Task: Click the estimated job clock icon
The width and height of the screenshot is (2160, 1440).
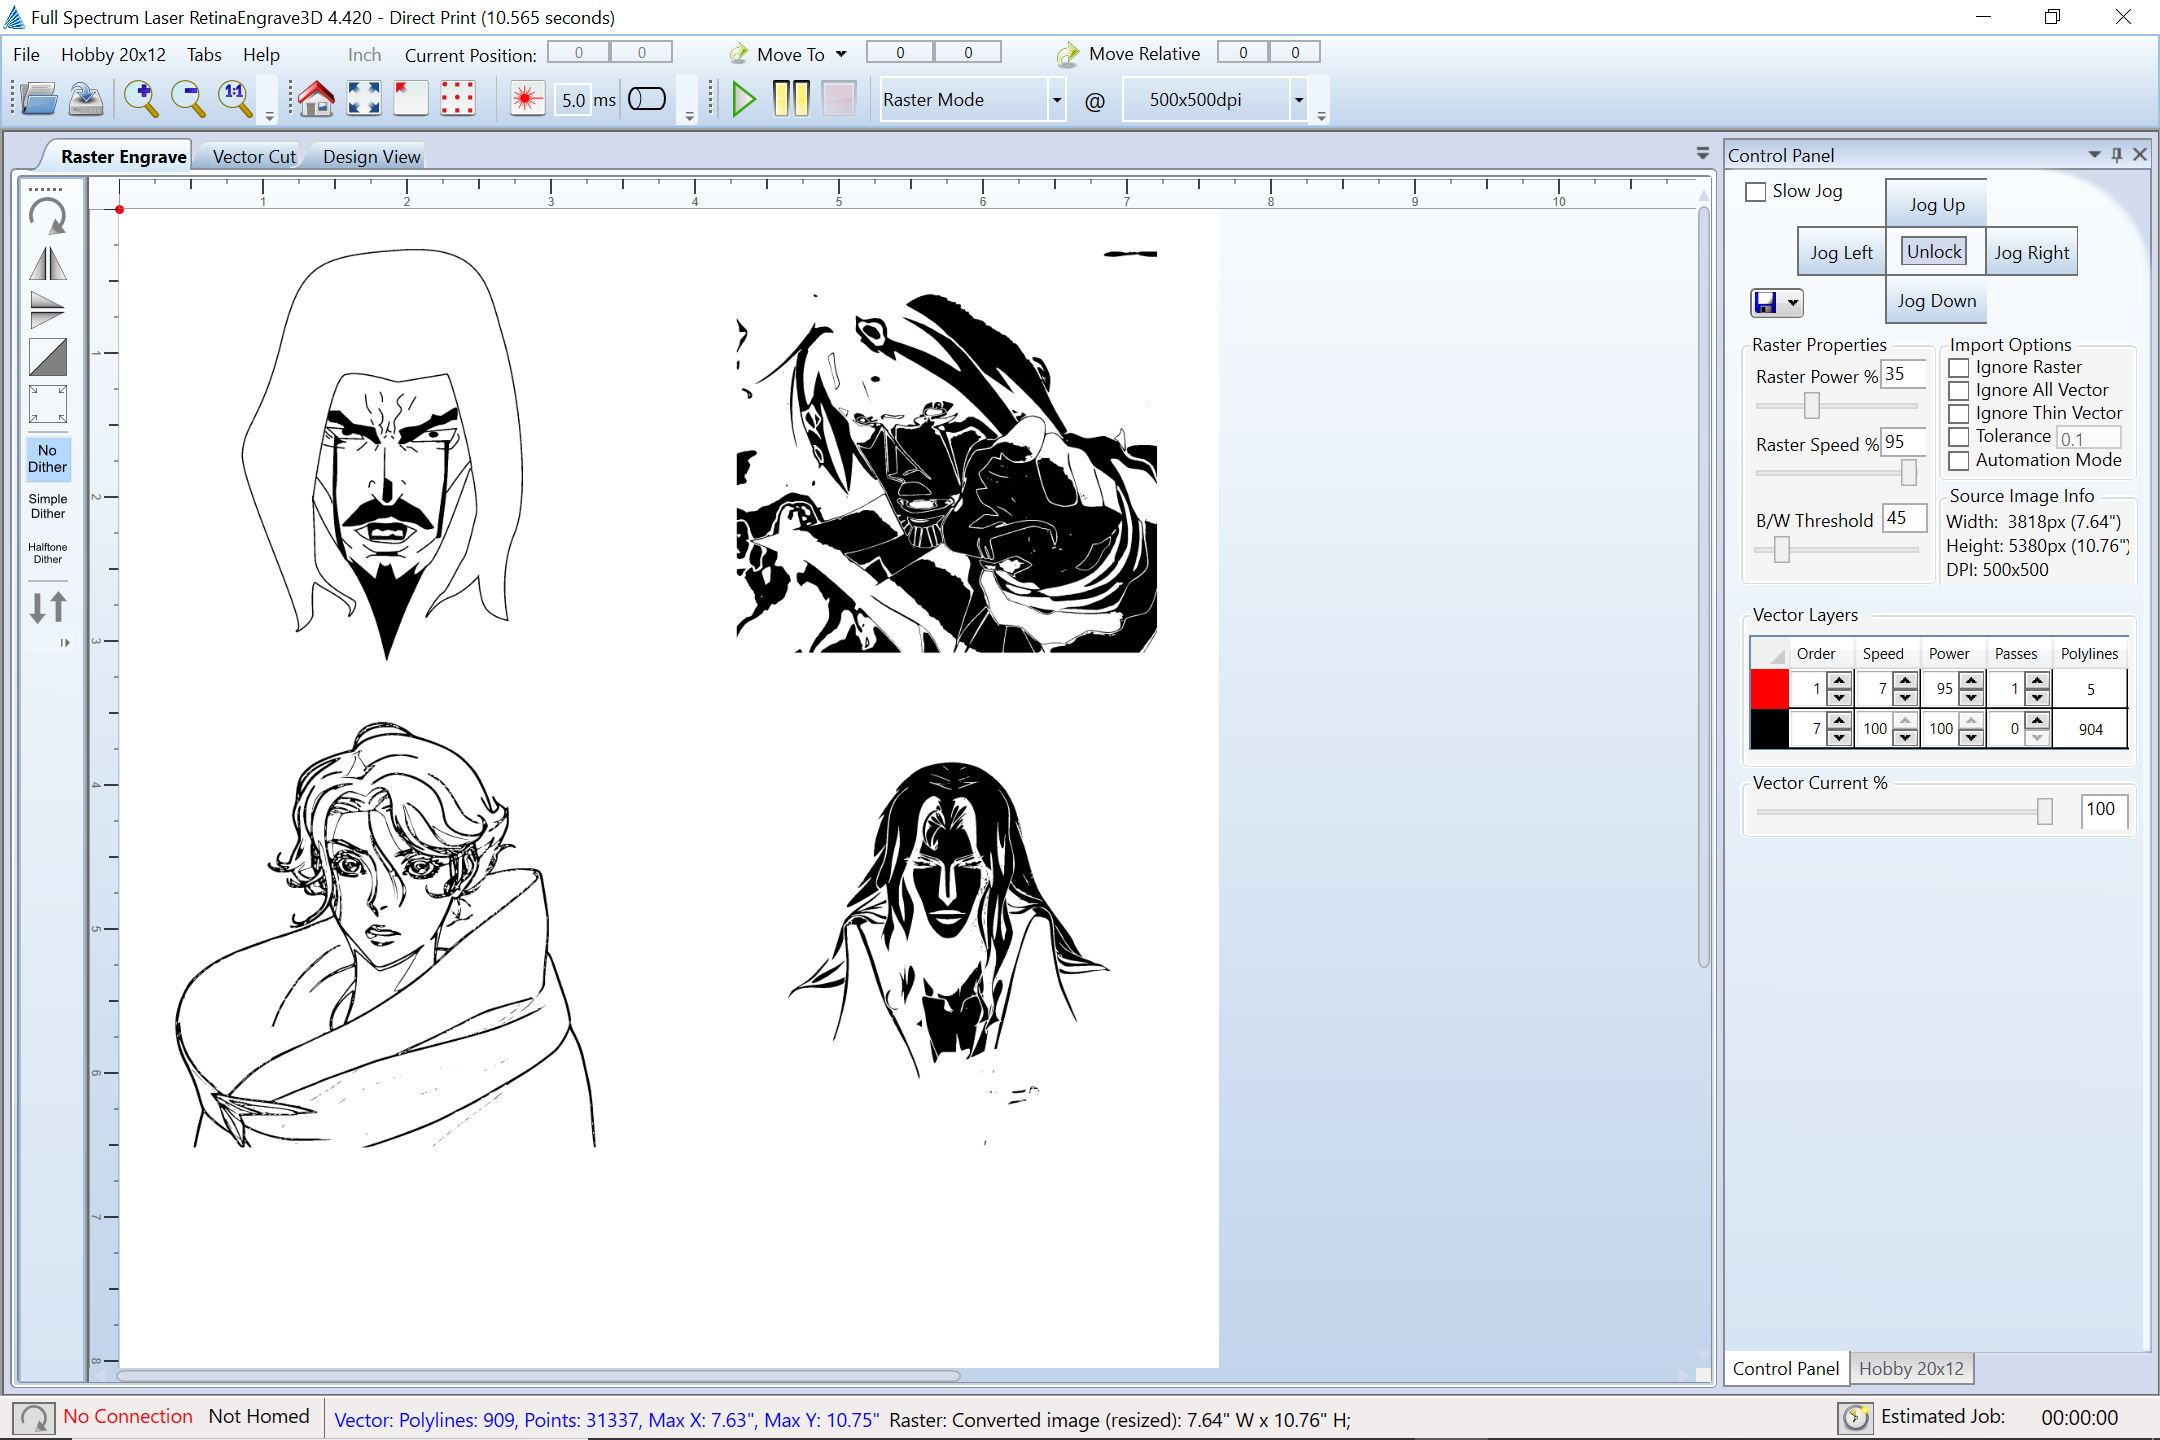Action: pyautogui.click(x=1856, y=1417)
